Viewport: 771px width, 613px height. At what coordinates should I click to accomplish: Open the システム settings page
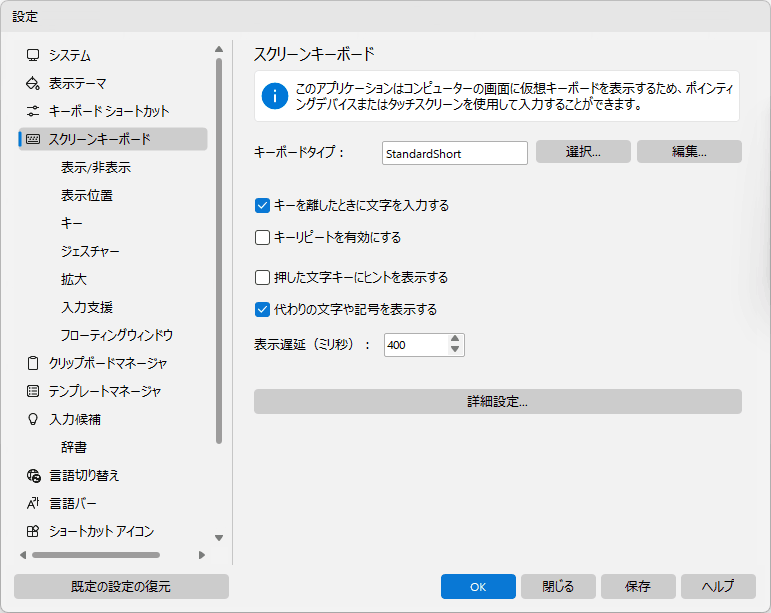click(x=70, y=55)
